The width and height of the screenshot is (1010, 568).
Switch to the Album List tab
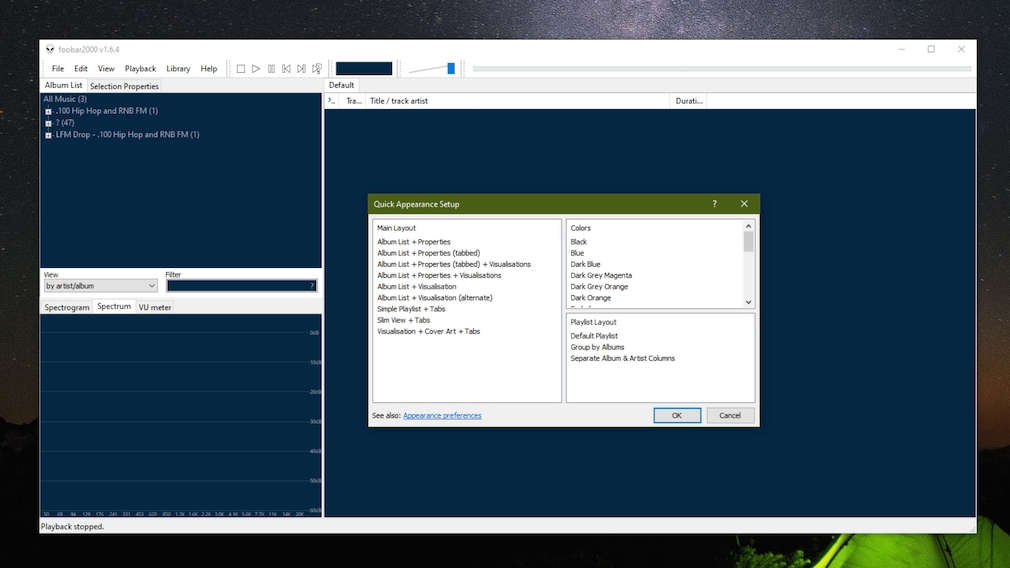tap(63, 85)
